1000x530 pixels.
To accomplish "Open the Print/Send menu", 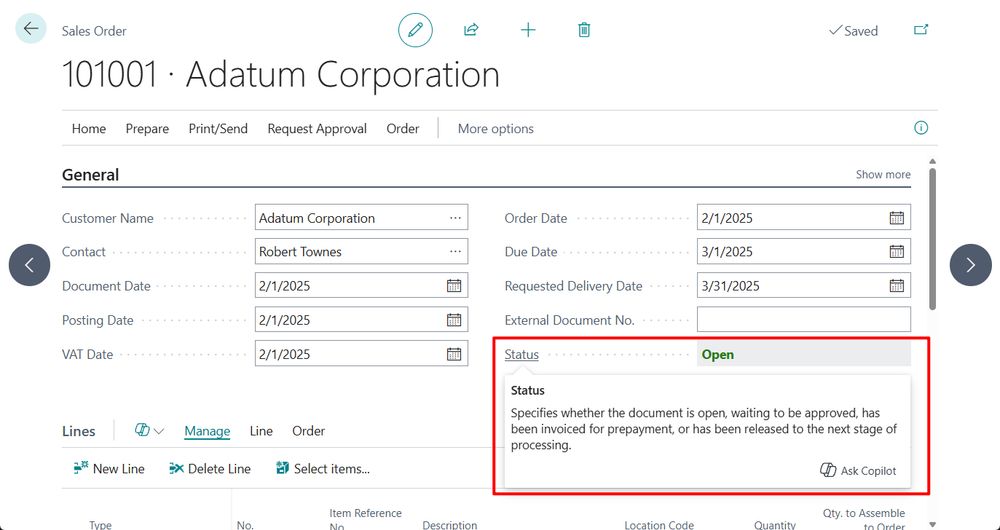I will click(x=218, y=129).
